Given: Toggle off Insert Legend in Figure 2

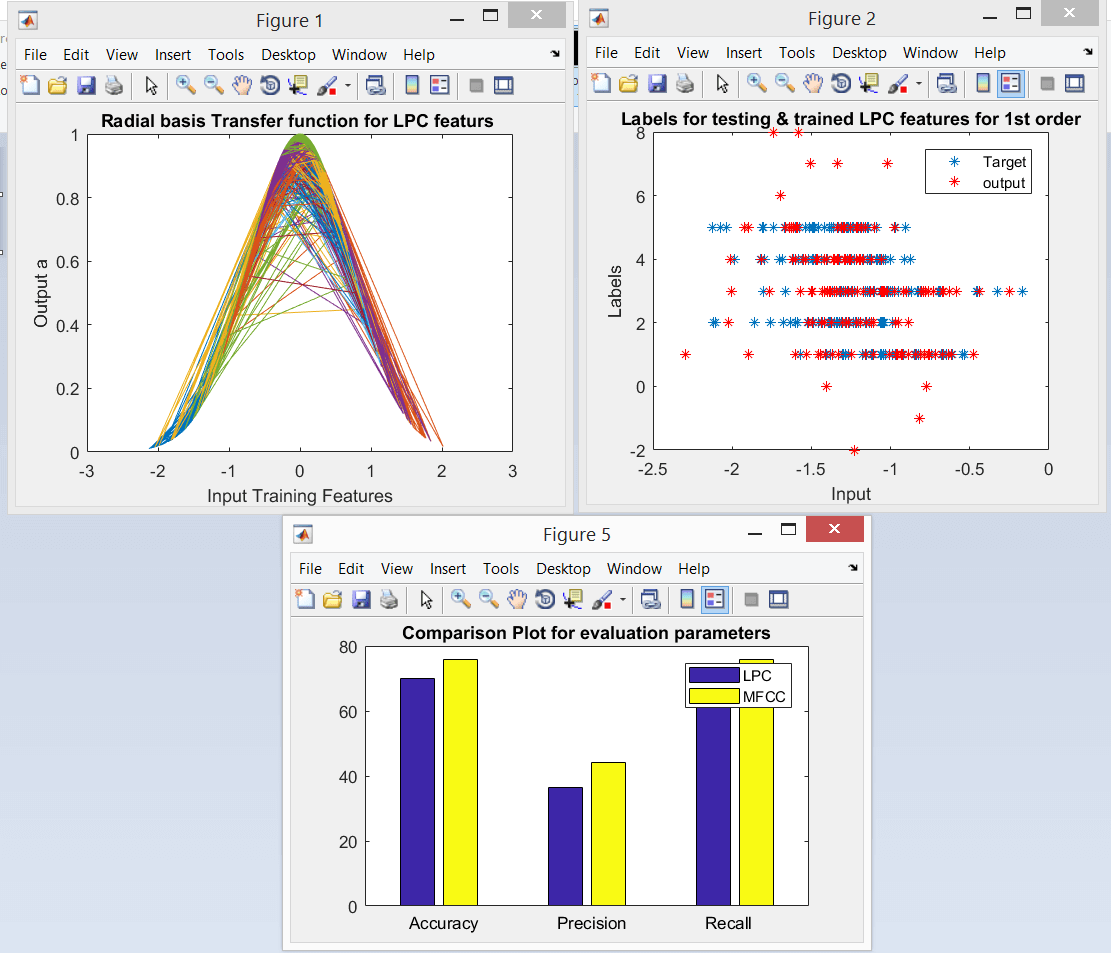Looking at the screenshot, I should pos(1010,84).
